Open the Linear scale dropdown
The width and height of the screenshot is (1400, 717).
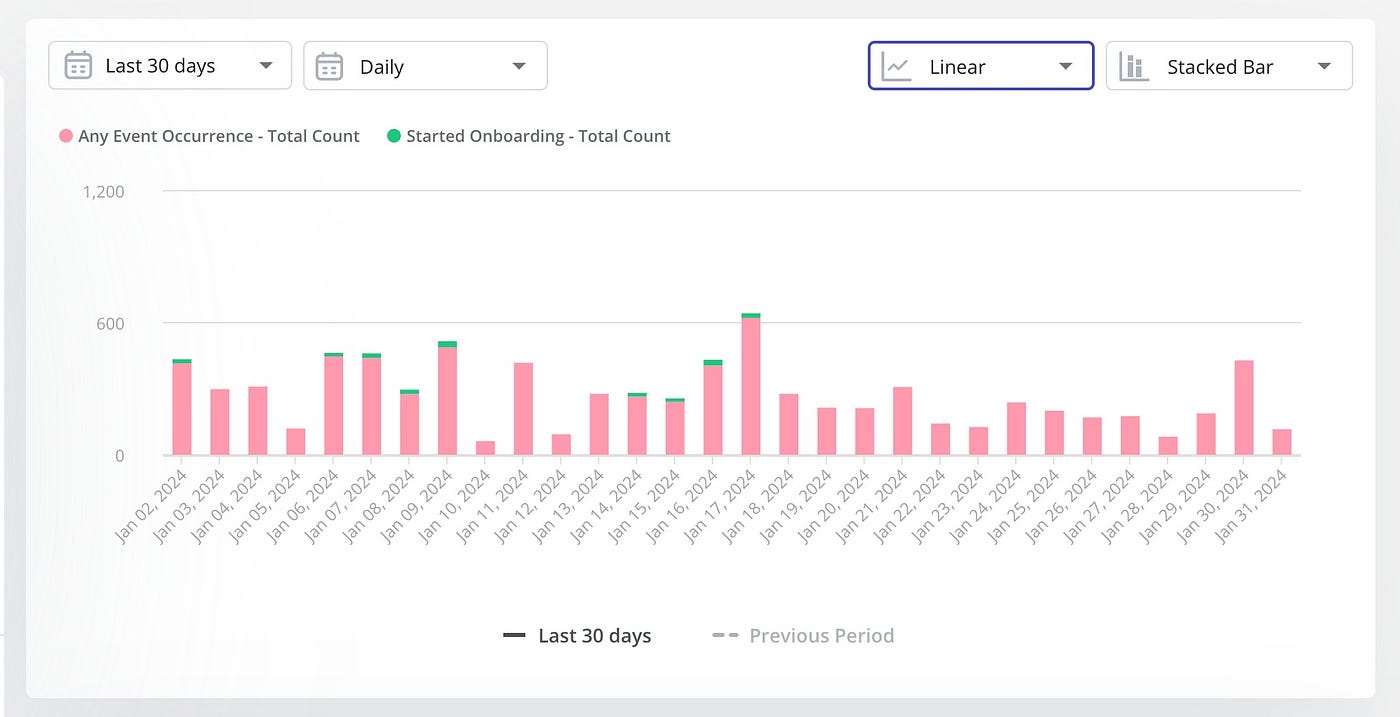(x=981, y=66)
